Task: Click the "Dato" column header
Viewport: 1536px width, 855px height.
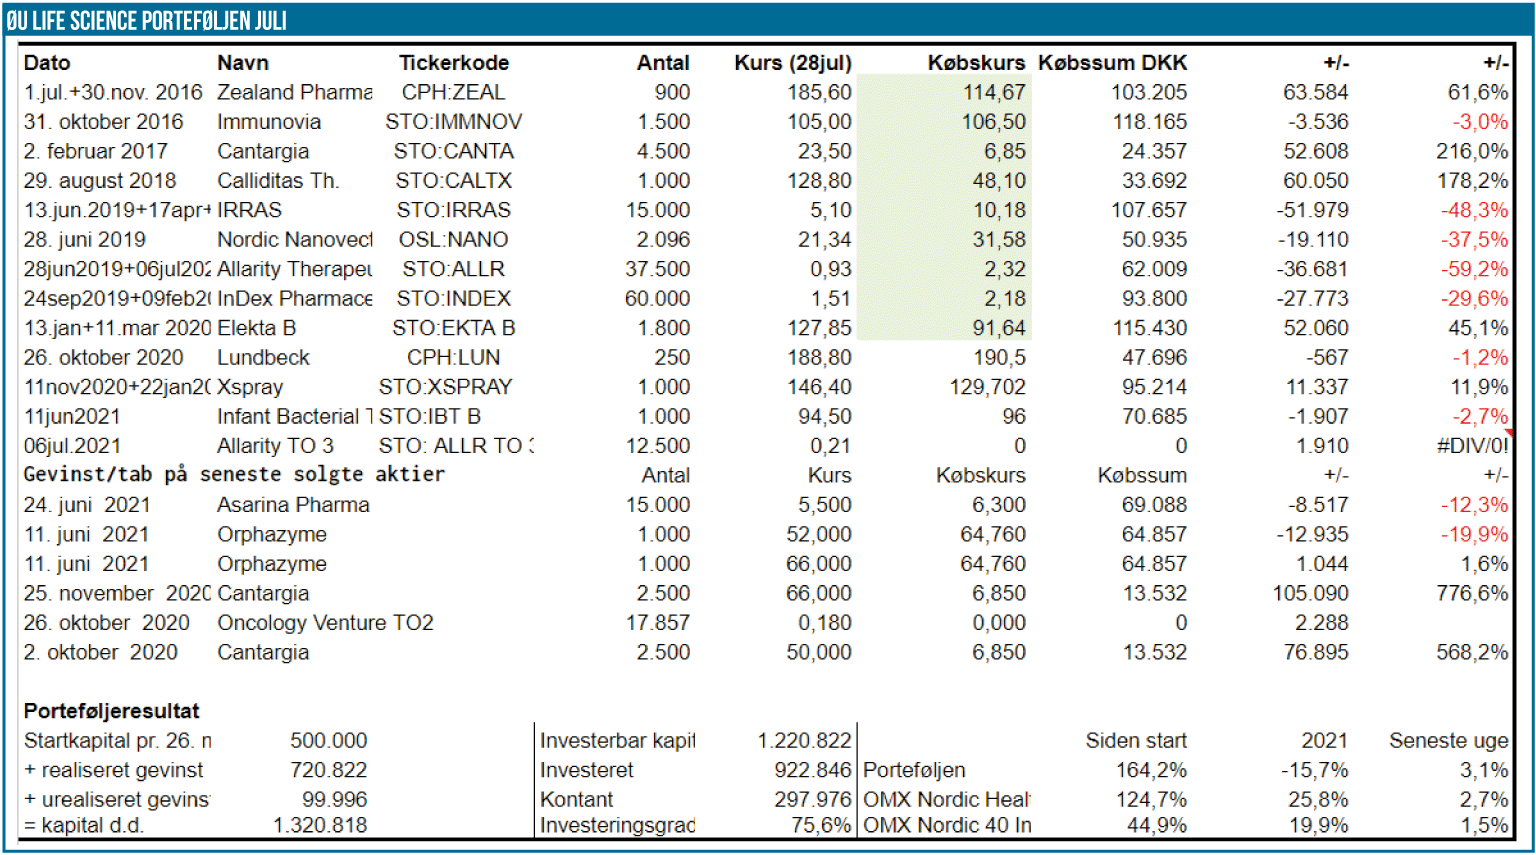Action: click(x=47, y=63)
